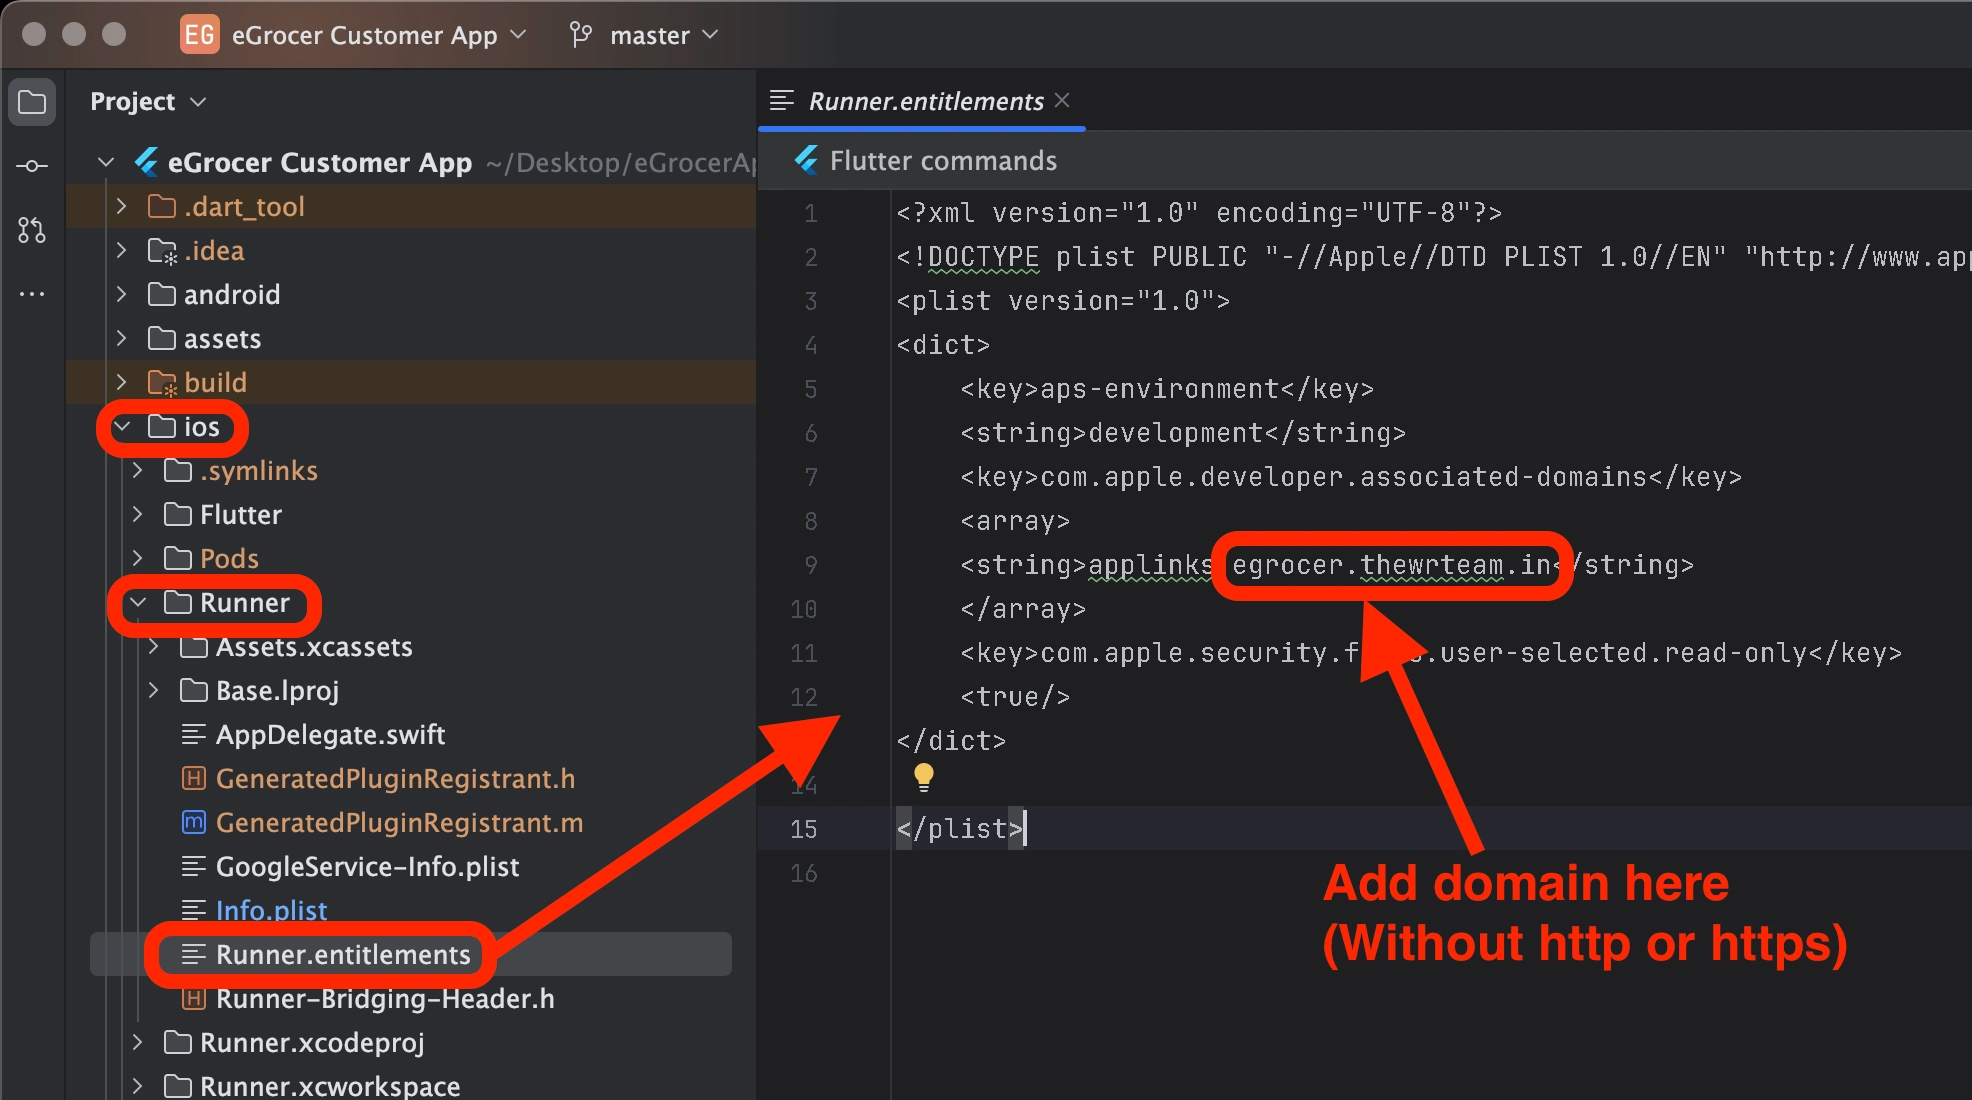The image size is (1972, 1100).
Task: Click line number 5 in the gutter
Action: click(811, 389)
